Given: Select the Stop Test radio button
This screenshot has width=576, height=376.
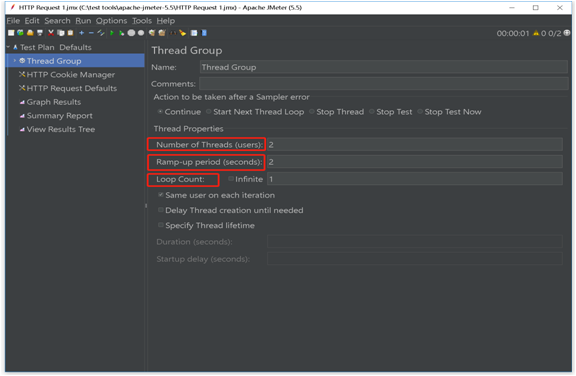Looking at the screenshot, I should 372,111.
